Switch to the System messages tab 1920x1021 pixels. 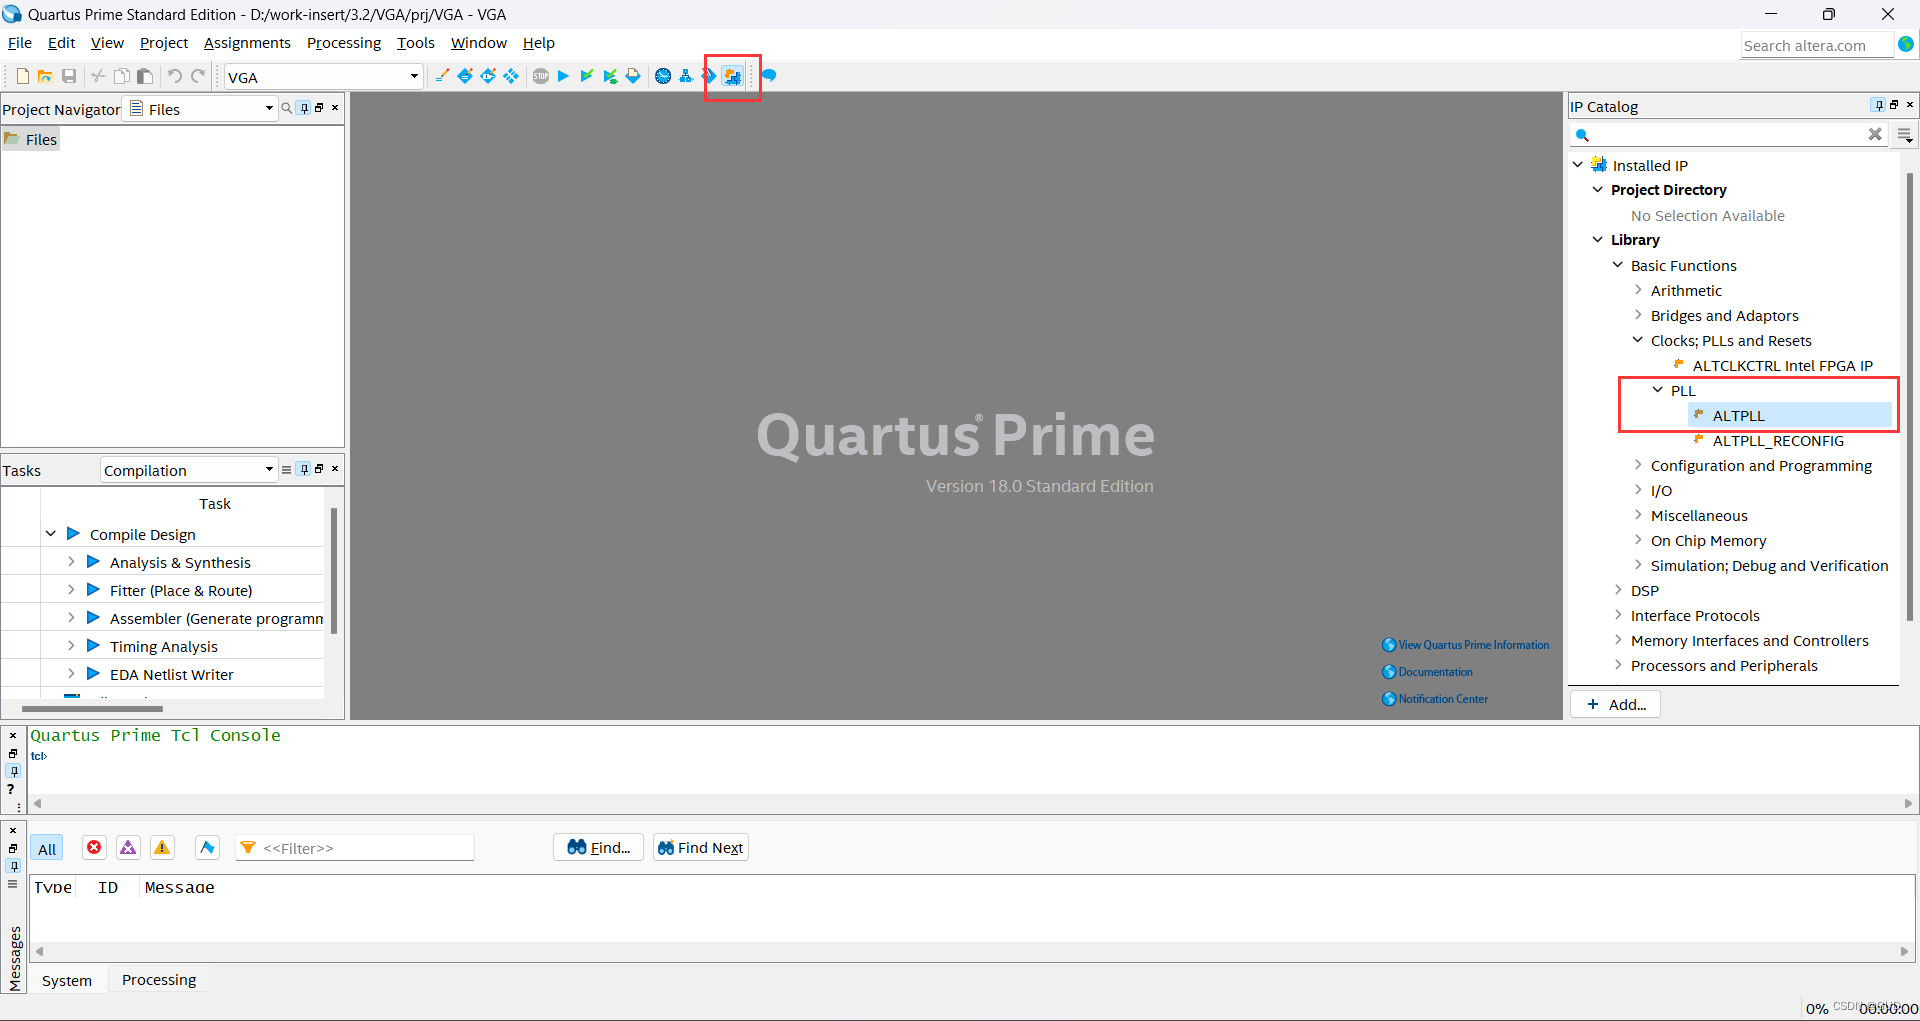pos(67,981)
